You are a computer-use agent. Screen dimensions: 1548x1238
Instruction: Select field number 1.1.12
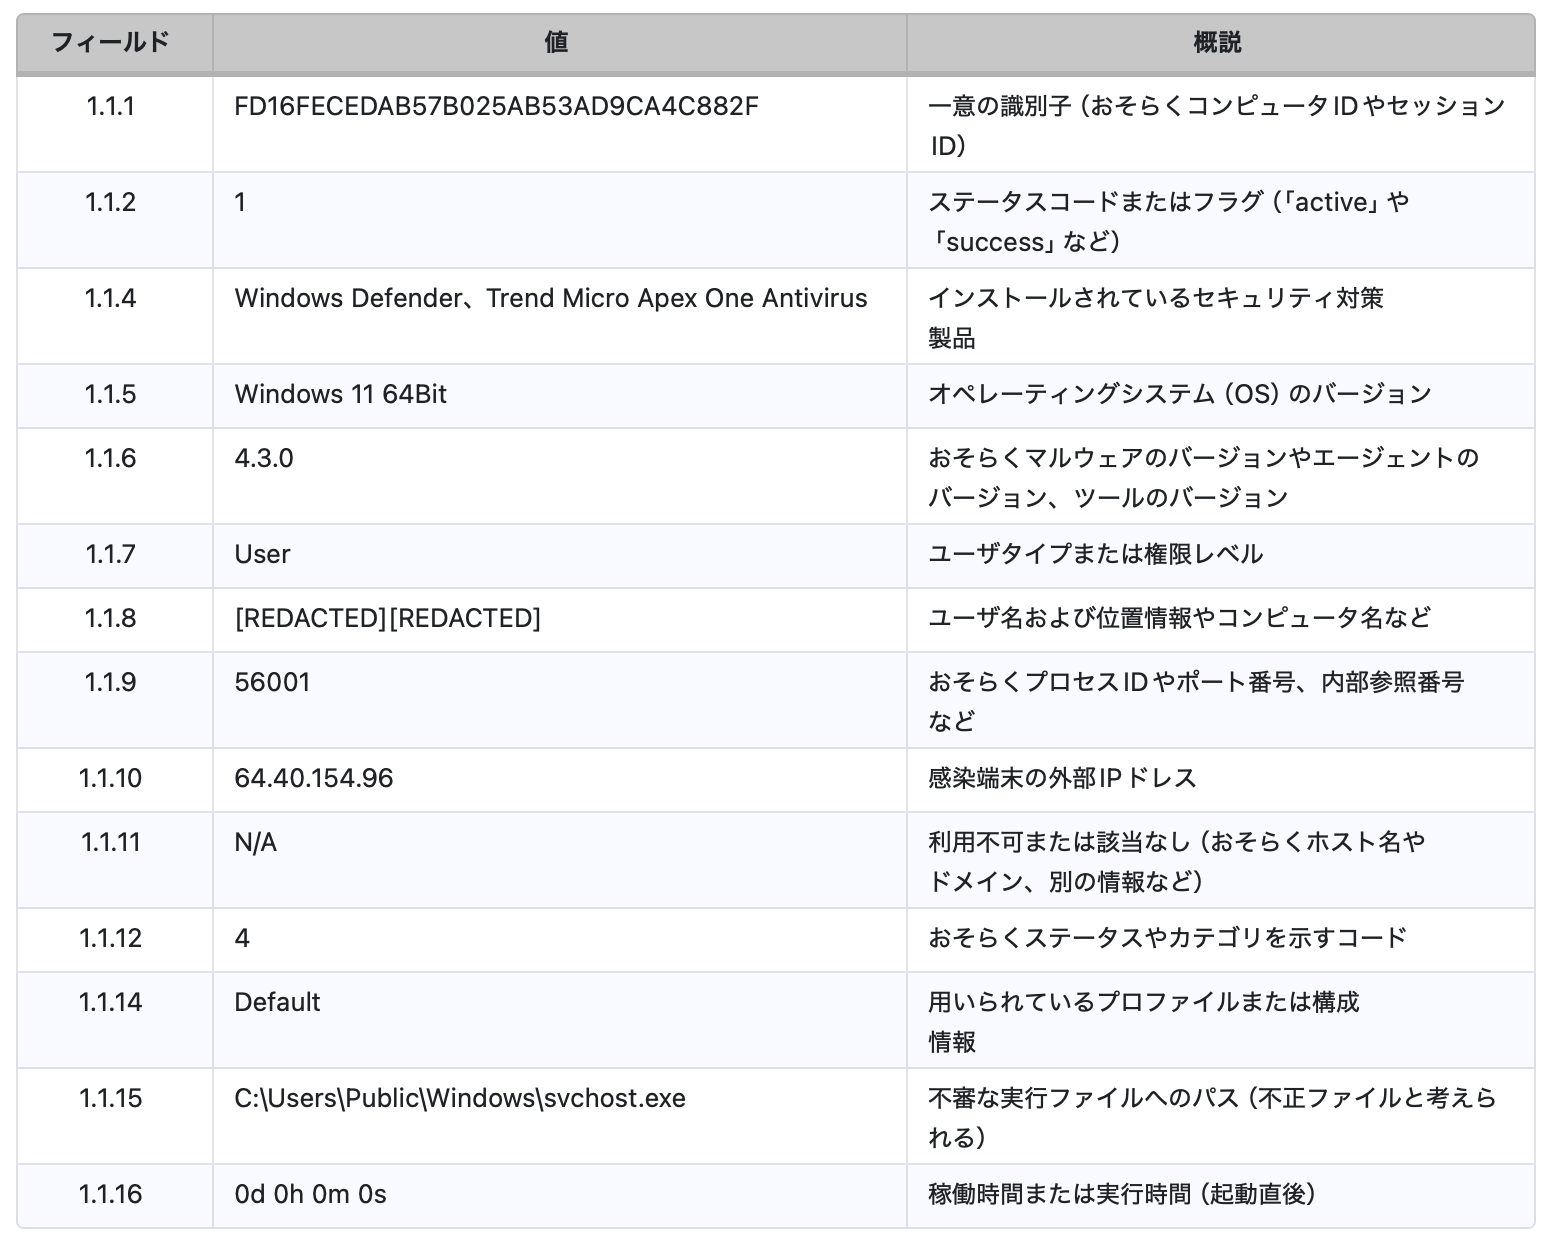pyautogui.click(x=110, y=938)
